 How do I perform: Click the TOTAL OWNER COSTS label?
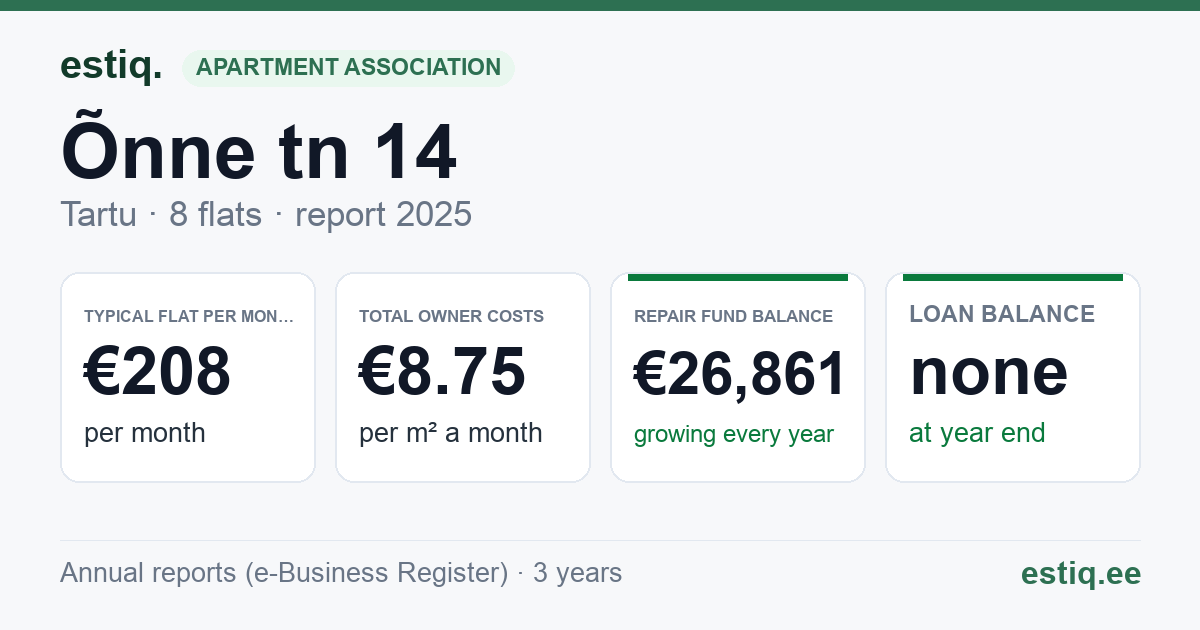pos(451,316)
